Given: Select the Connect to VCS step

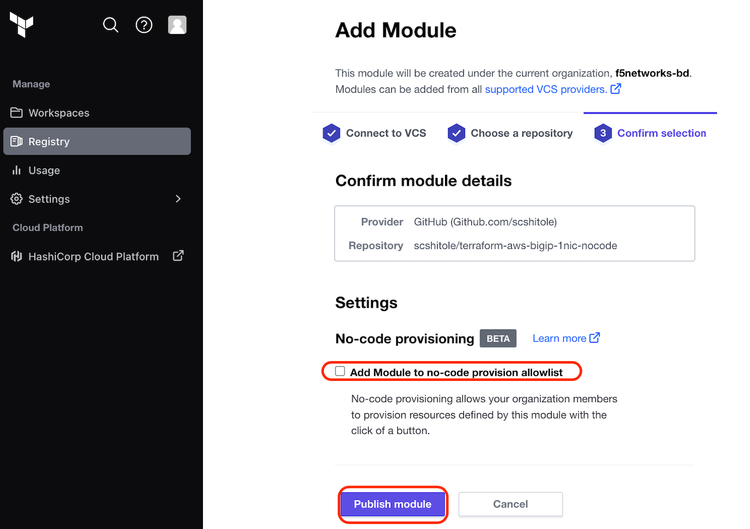Looking at the screenshot, I should pos(375,133).
